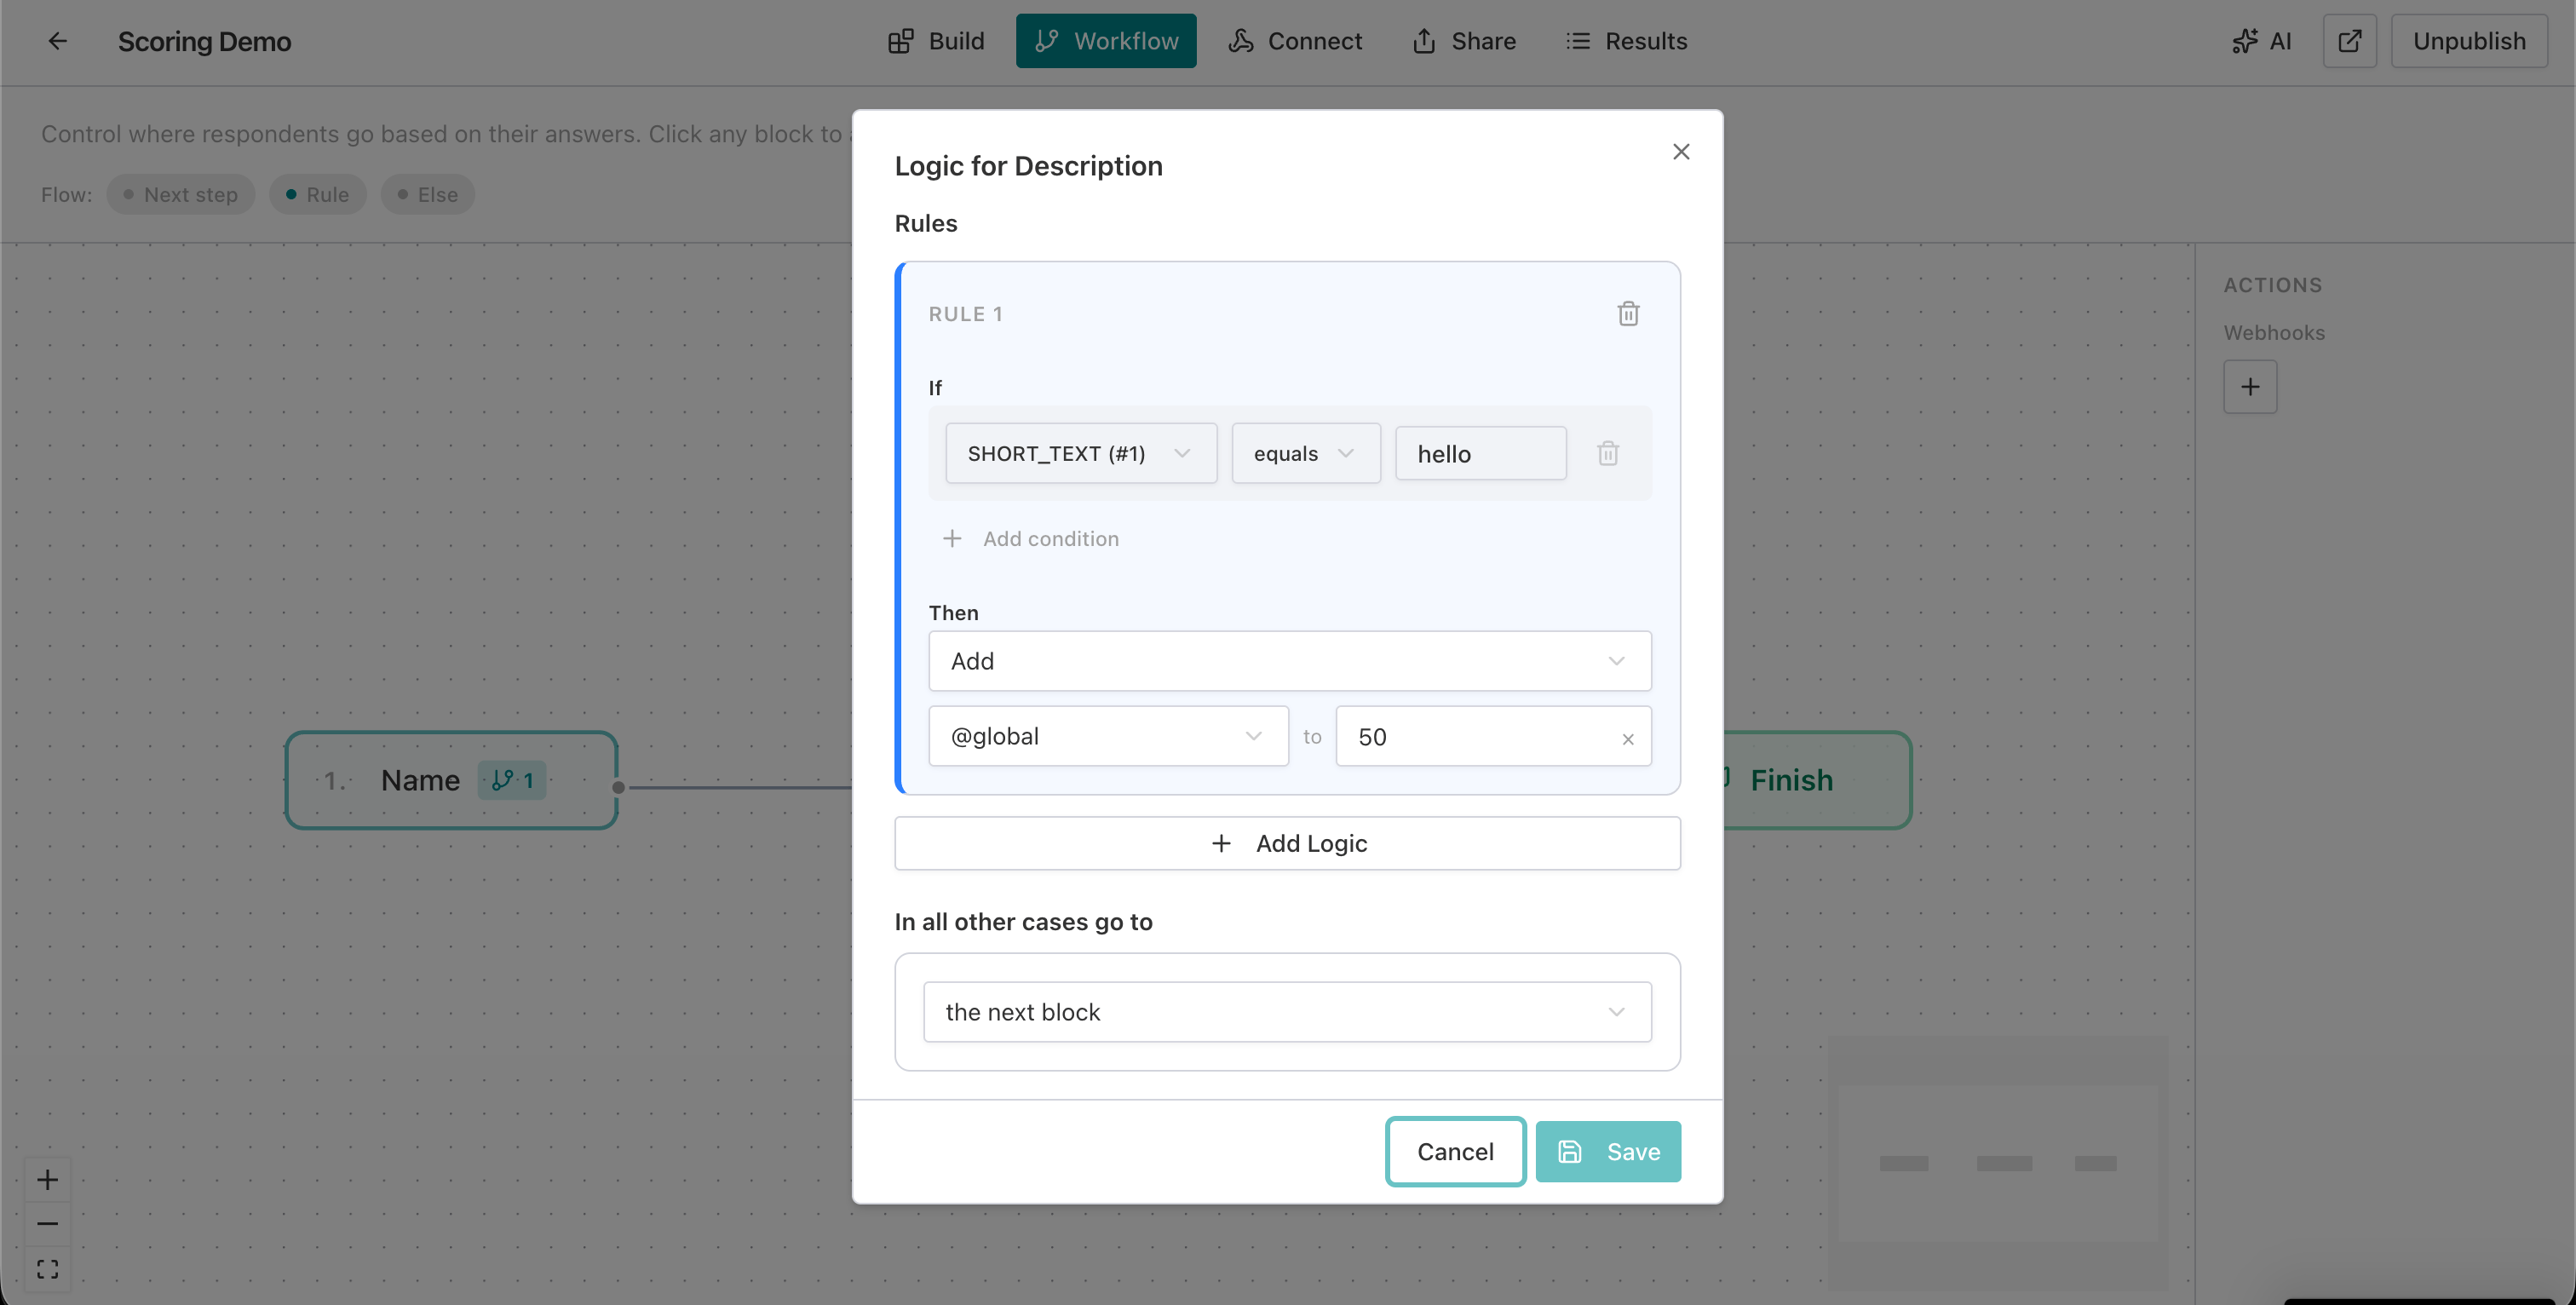Open the SHORT_TEXT (#1) field dropdown

tap(1080, 453)
